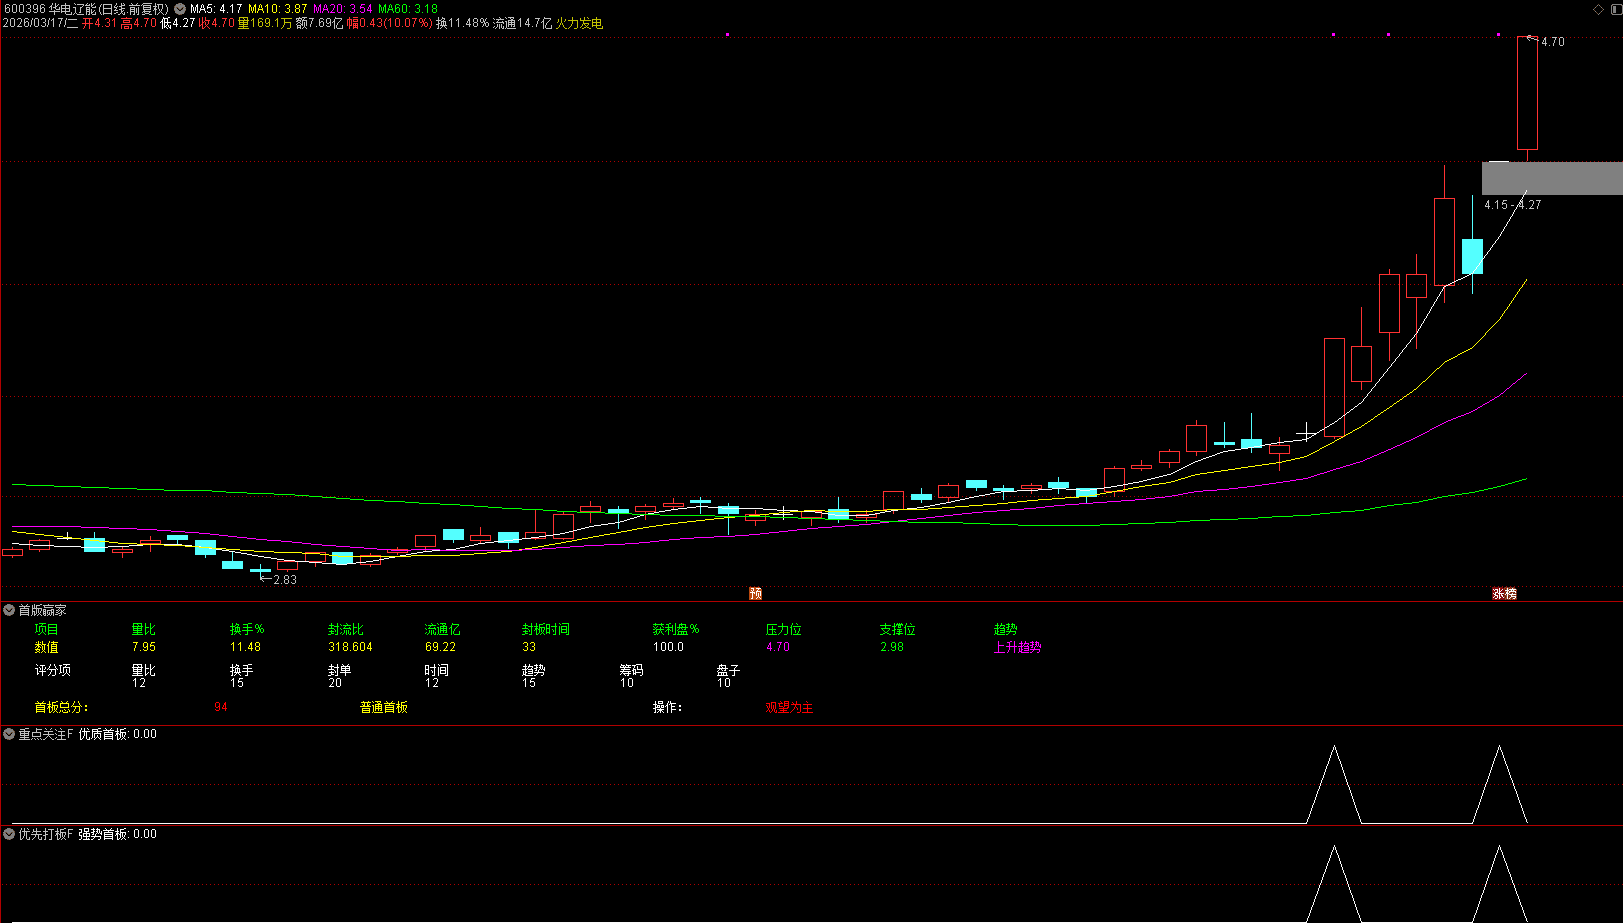Image resolution: width=1623 pixels, height=923 pixels.
Task: Expand the 重点关注F indicator menu
Action: click(9, 734)
